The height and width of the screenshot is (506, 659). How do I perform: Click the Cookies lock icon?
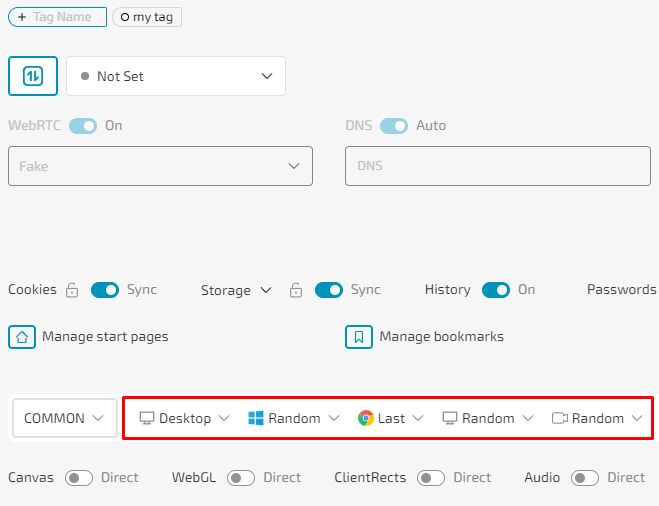(x=72, y=290)
